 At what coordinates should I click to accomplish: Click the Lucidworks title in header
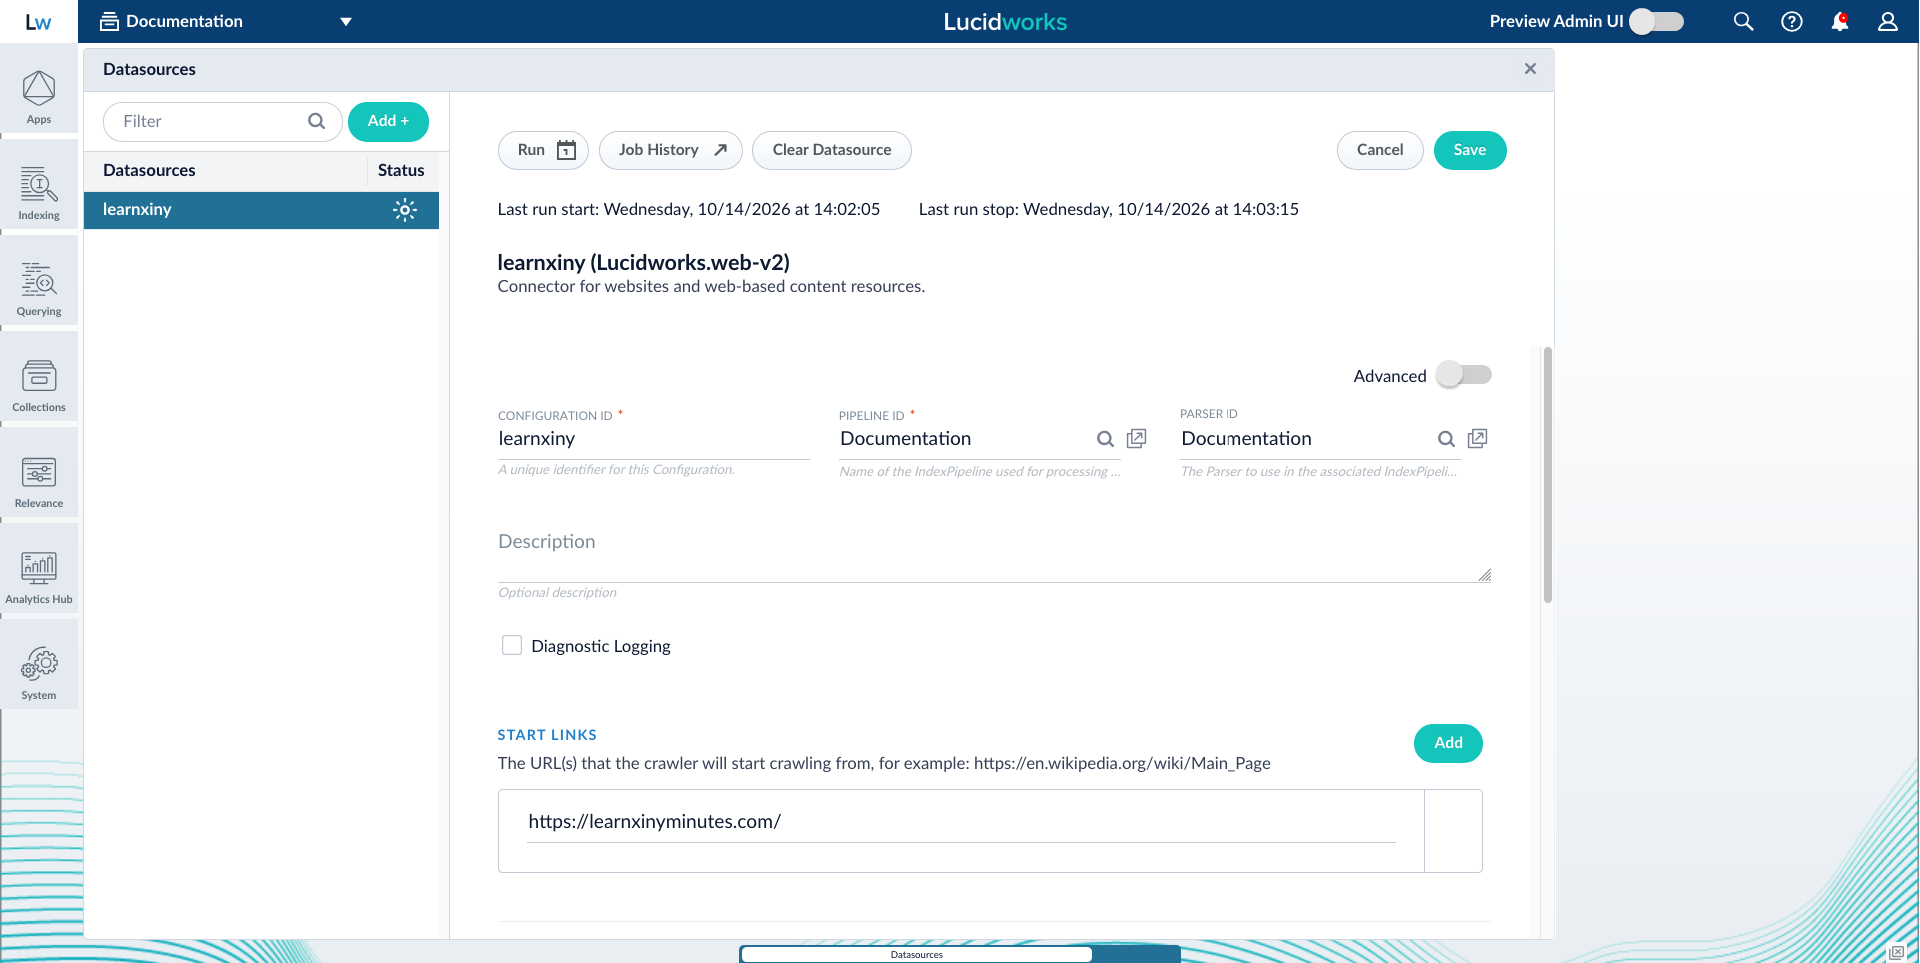(x=1005, y=22)
